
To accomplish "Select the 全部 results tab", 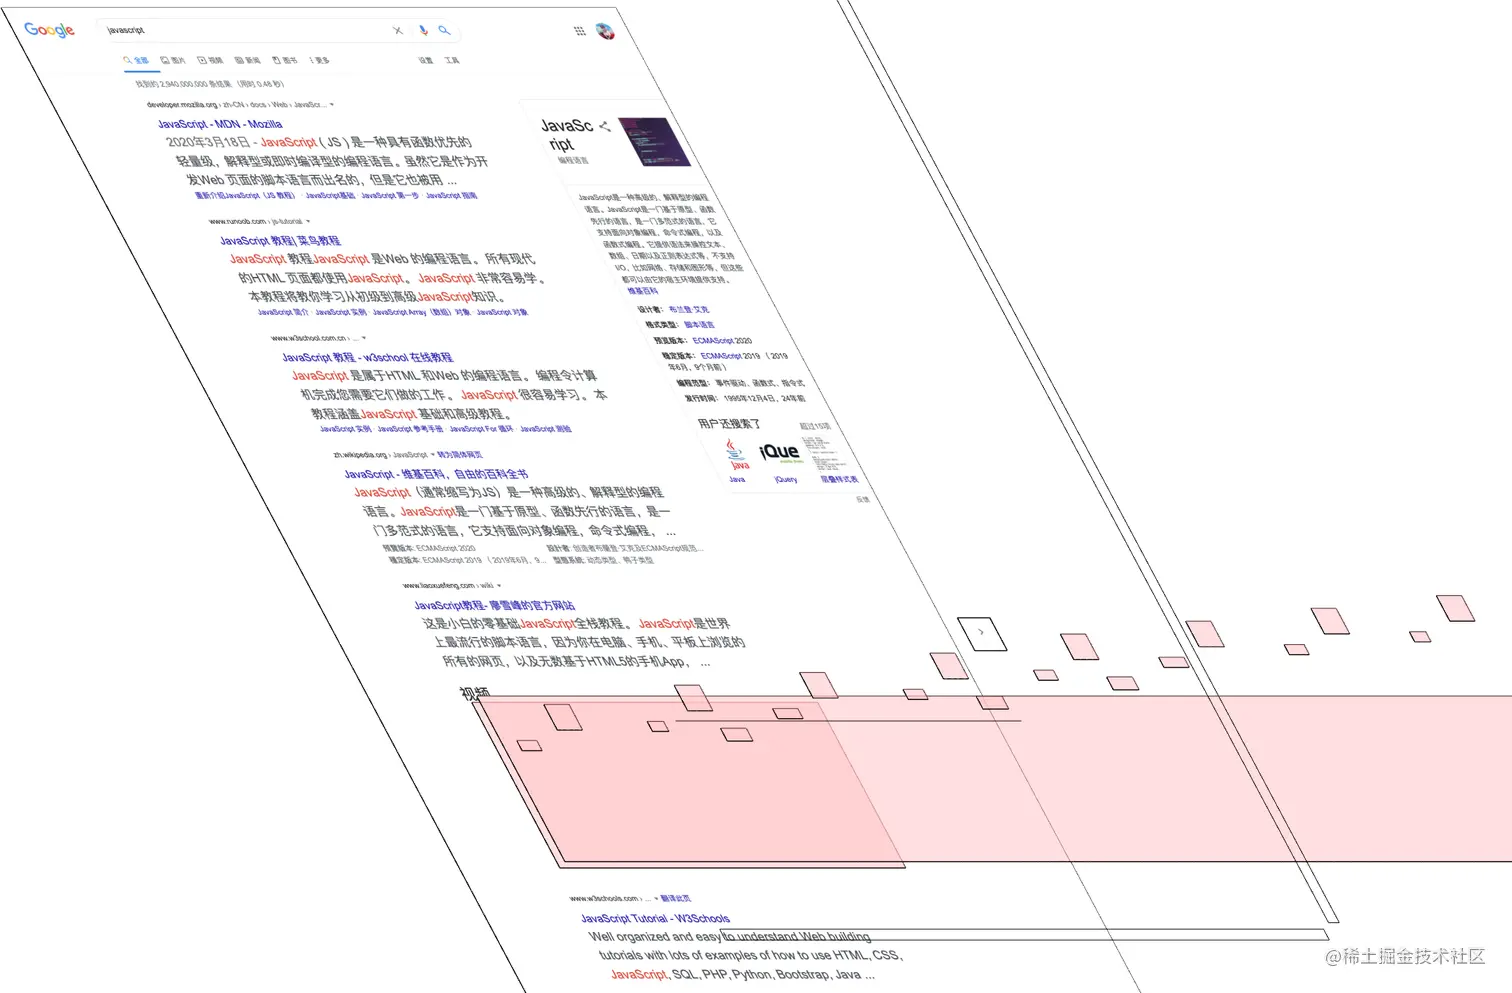I will 136,60.
